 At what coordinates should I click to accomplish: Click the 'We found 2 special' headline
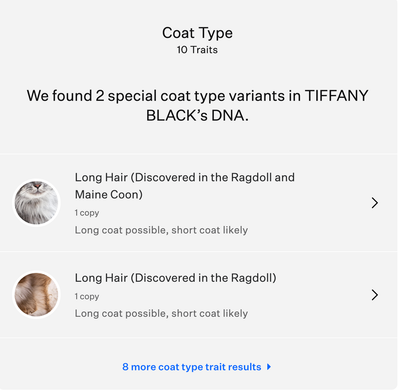197,106
